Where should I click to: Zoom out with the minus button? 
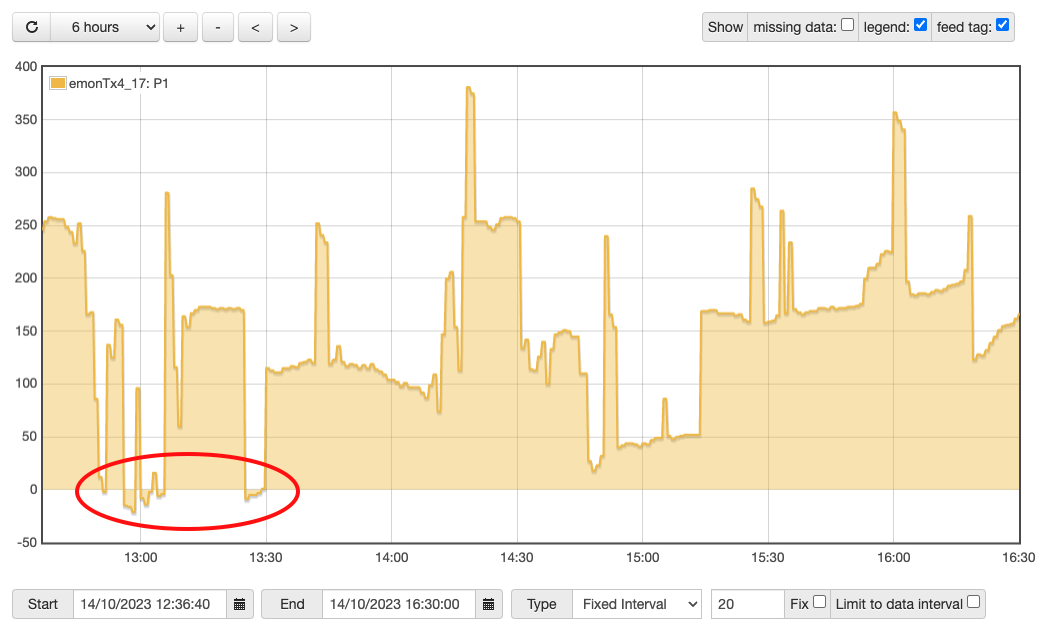218,27
